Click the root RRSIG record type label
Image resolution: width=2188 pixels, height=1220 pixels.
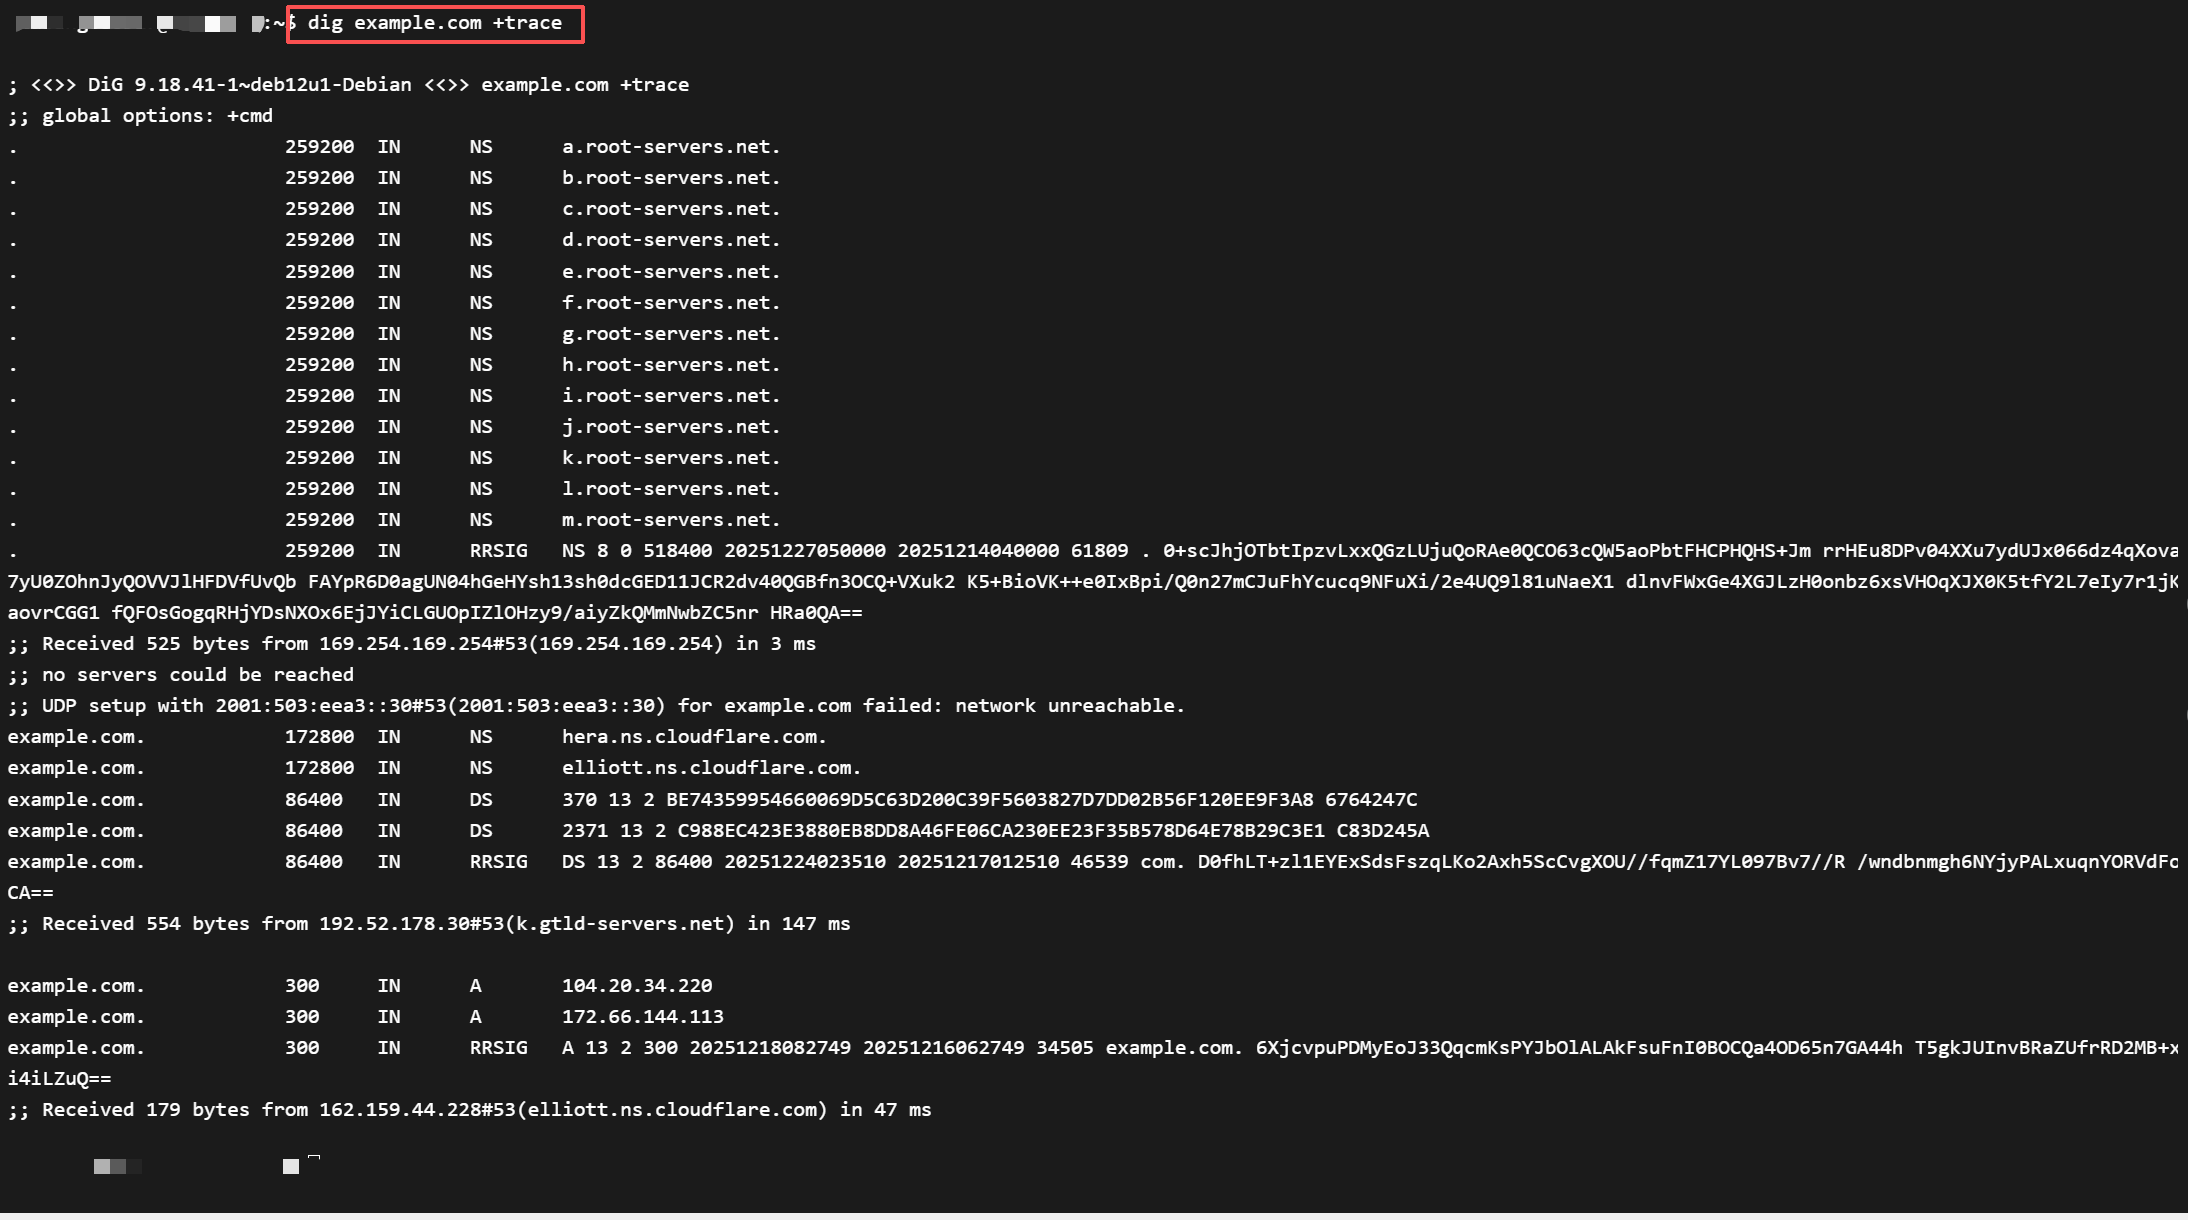(498, 551)
